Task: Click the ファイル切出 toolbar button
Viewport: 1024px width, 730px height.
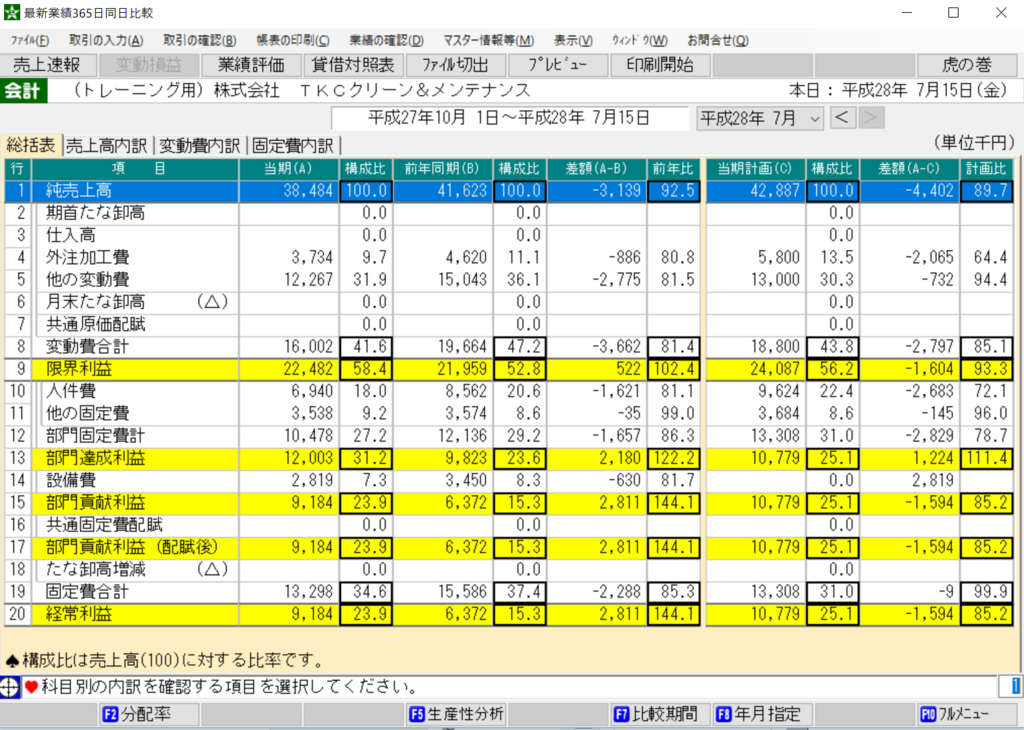Action: [455, 65]
